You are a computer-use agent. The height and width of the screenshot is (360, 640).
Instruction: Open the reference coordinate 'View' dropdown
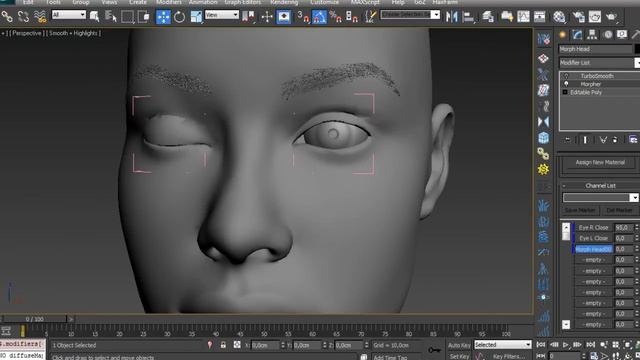[x=222, y=15]
